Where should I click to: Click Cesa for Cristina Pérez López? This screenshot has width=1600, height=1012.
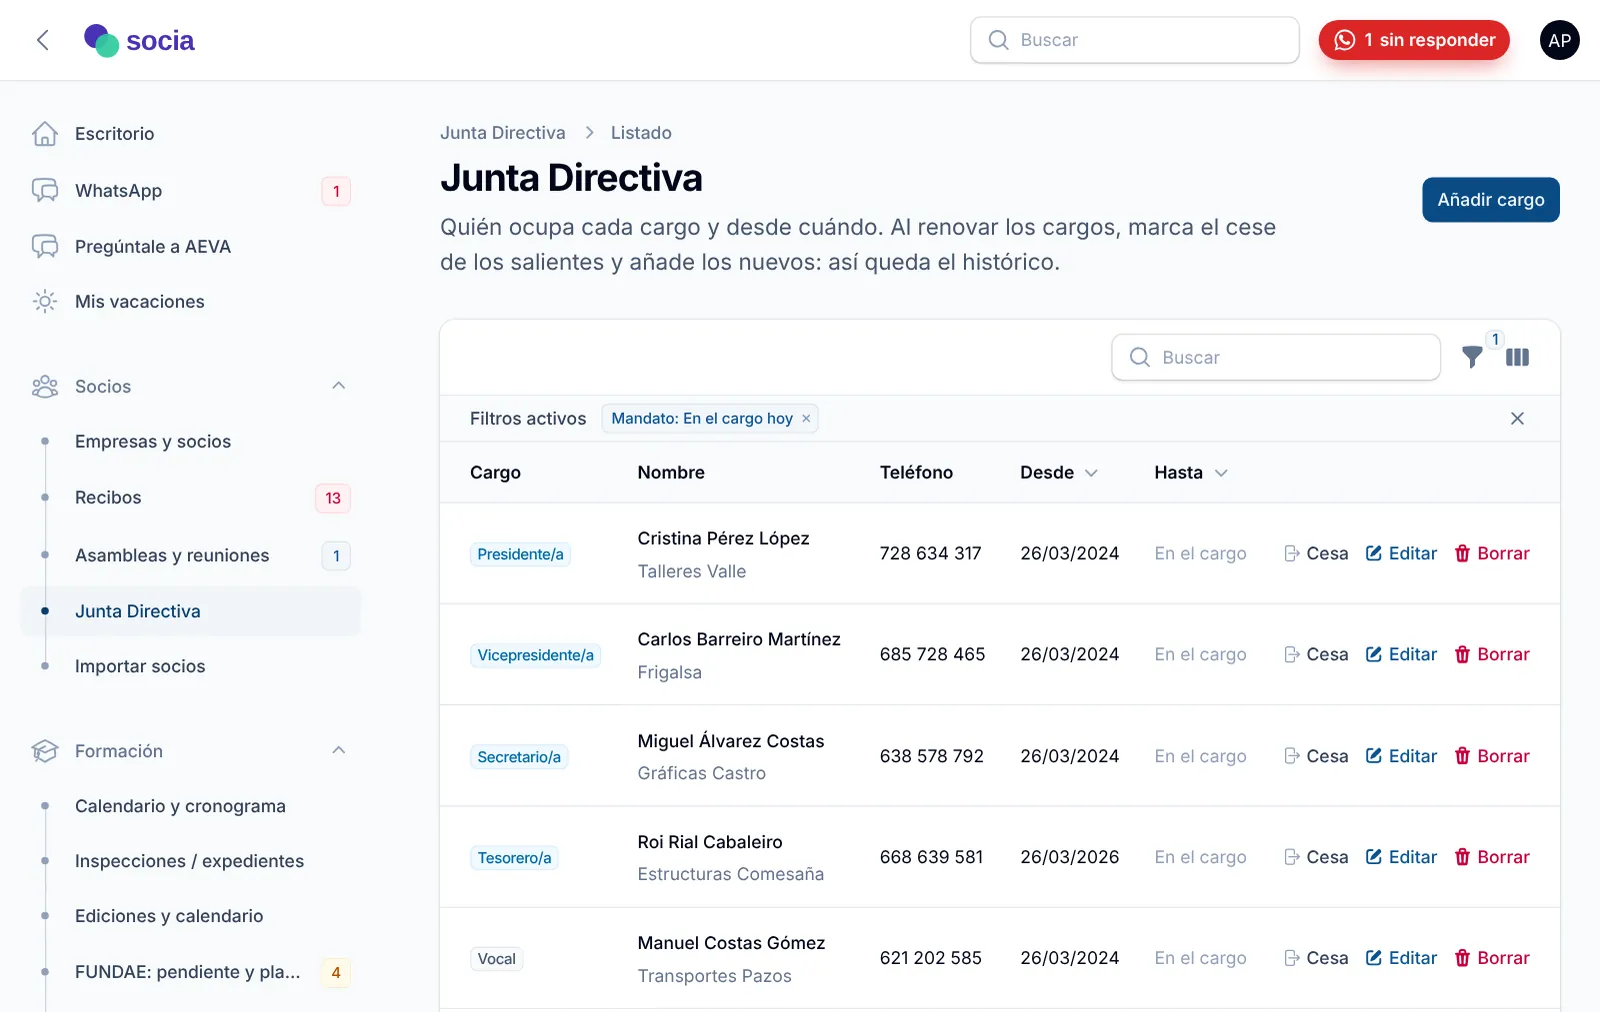1316,553
